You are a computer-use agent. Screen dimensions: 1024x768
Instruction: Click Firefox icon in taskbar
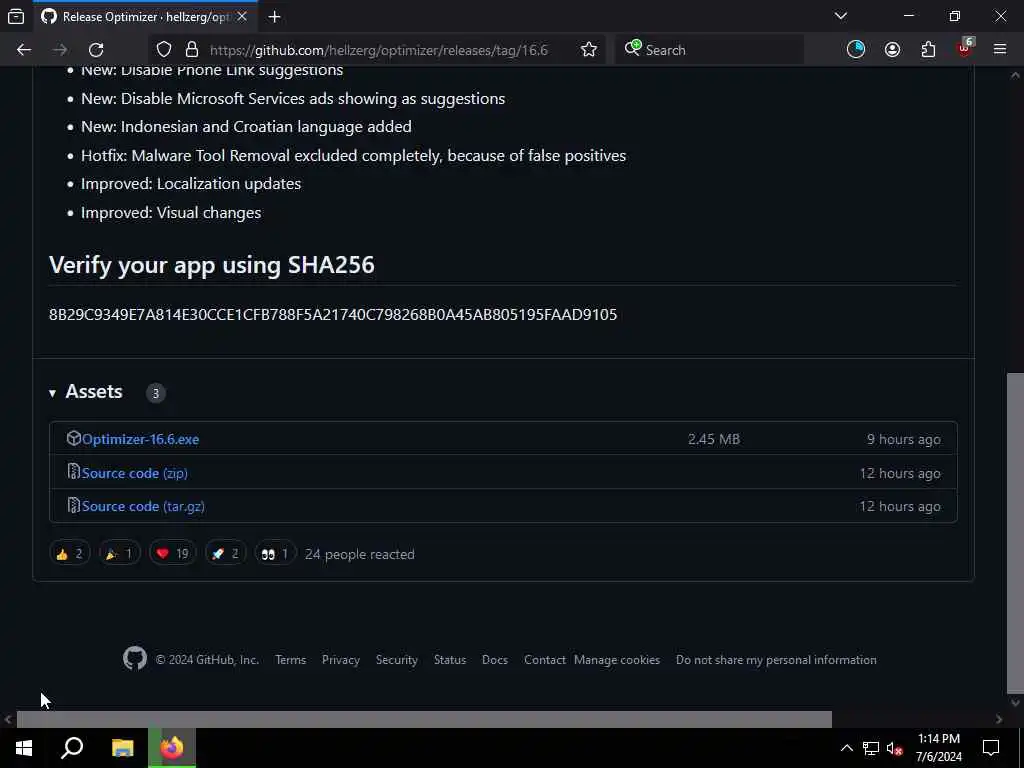[172, 748]
